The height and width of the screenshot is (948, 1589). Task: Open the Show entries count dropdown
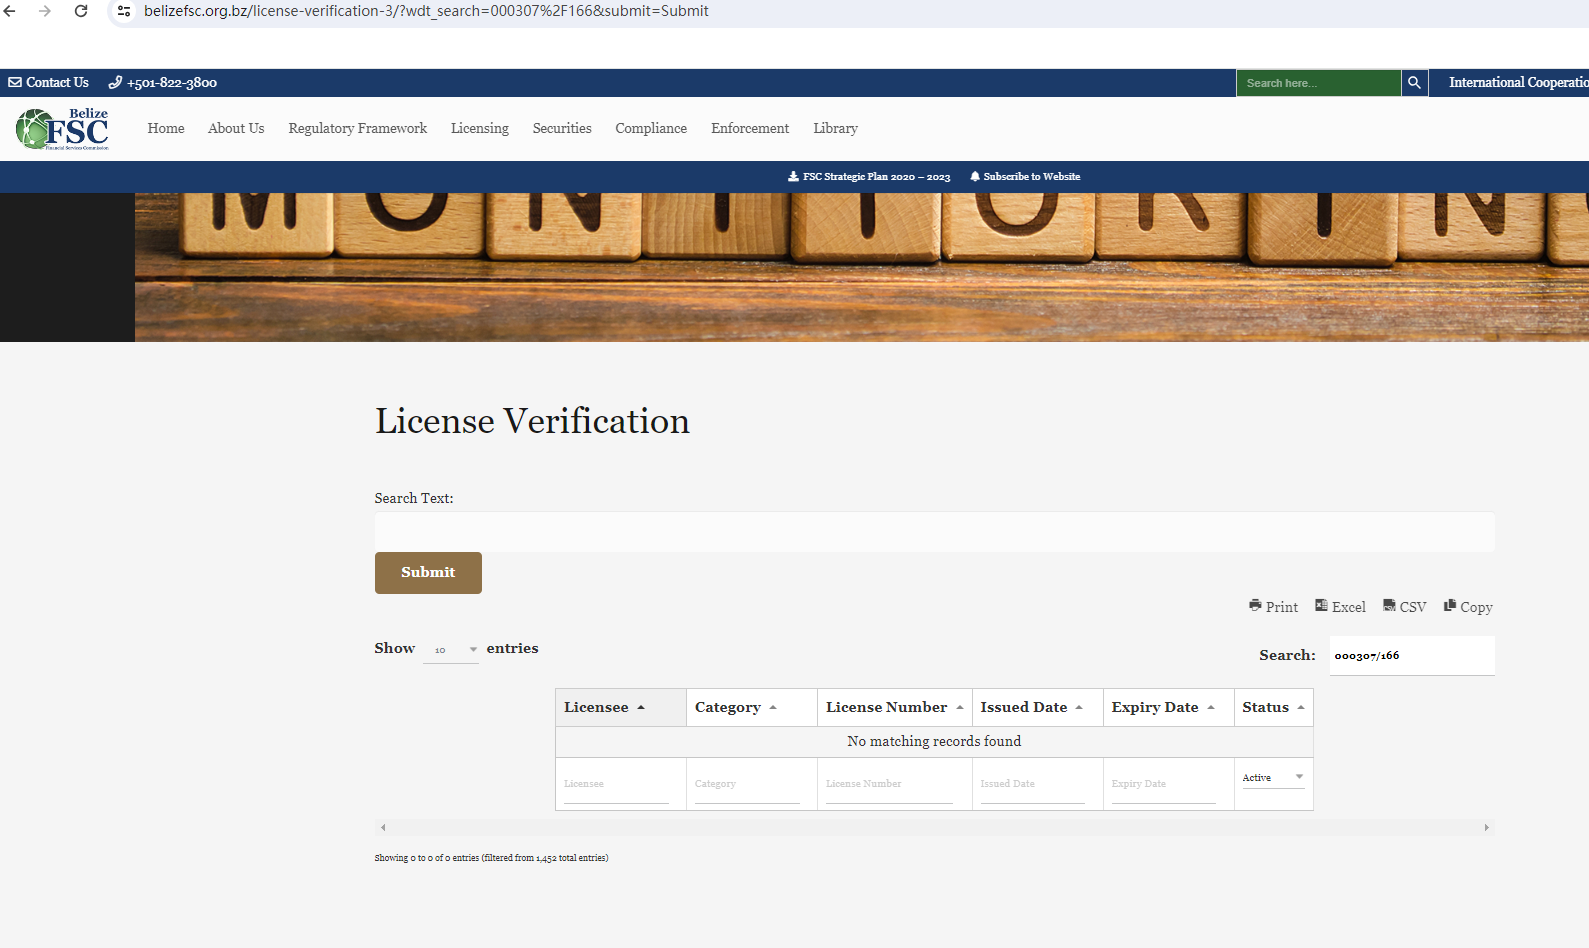(451, 650)
